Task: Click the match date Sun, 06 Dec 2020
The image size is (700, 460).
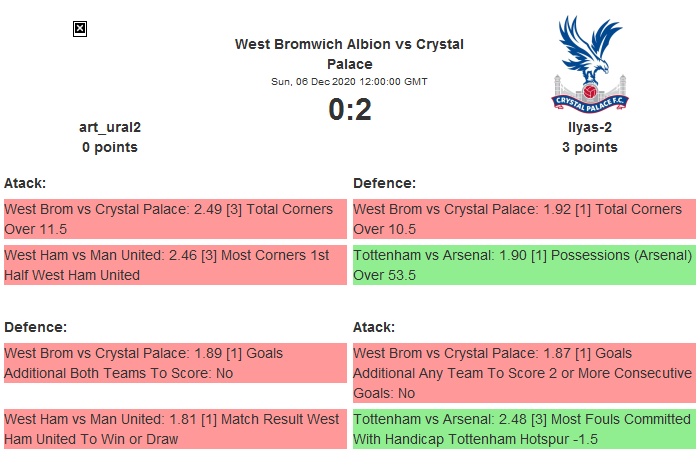Action: click(349, 81)
